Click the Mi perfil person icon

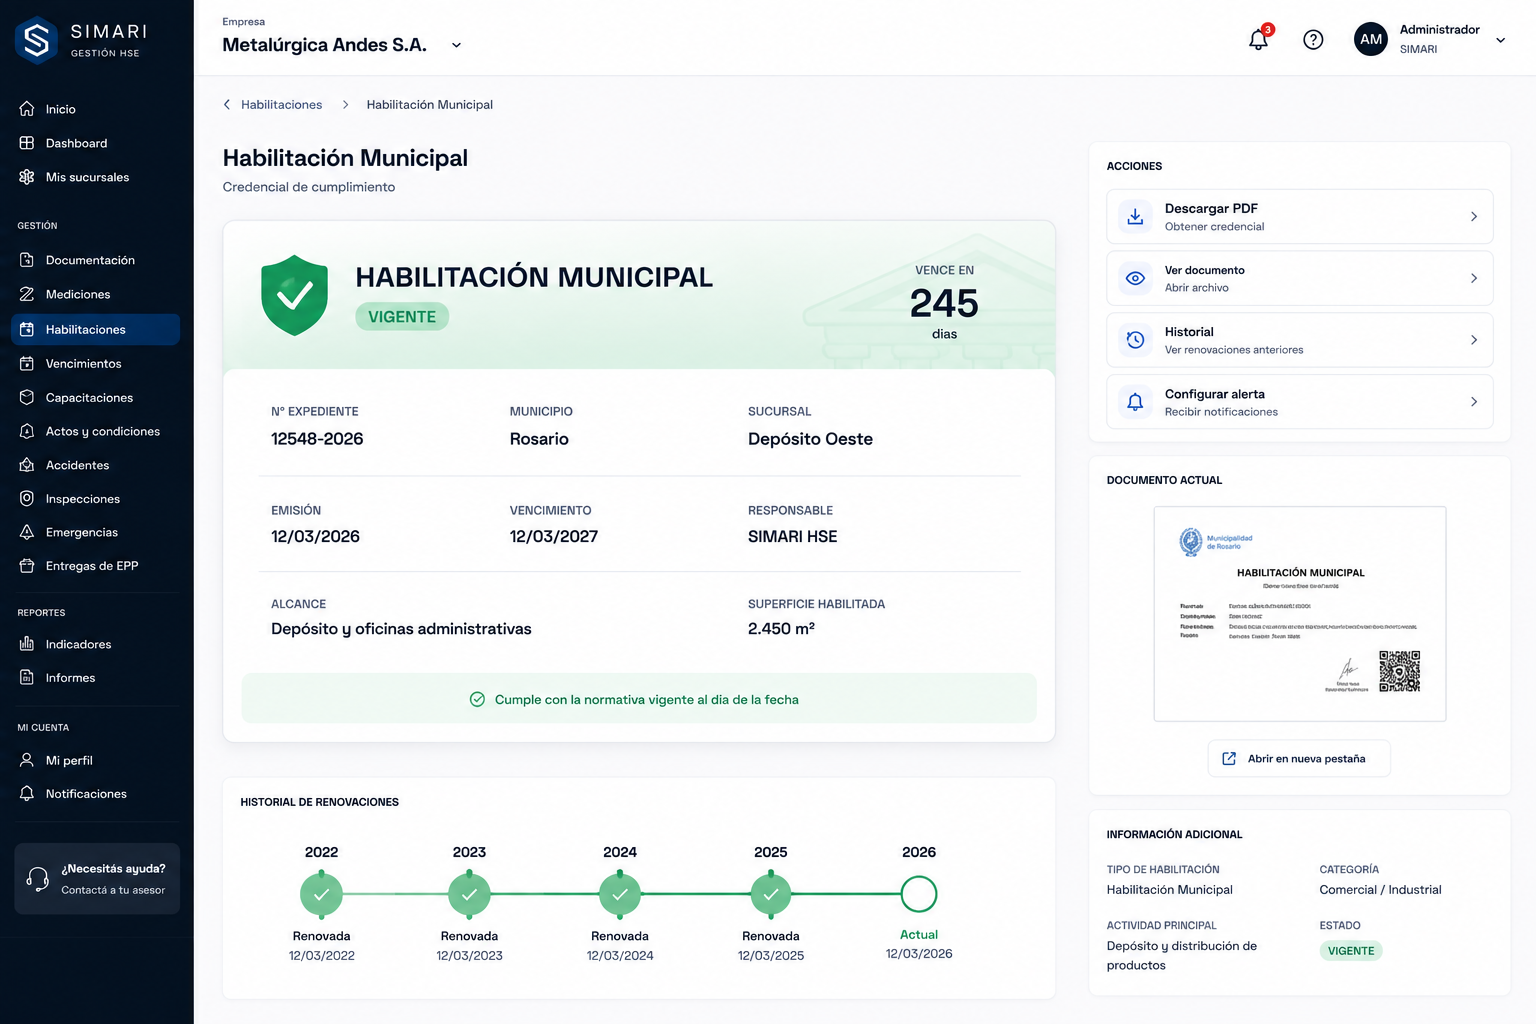click(x=27, y=760)
